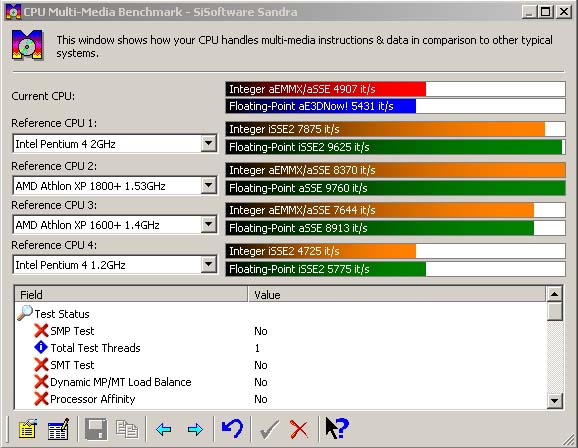Activate the What's This help cursor icon
The image size is (578, 448).
pos(337,428)
